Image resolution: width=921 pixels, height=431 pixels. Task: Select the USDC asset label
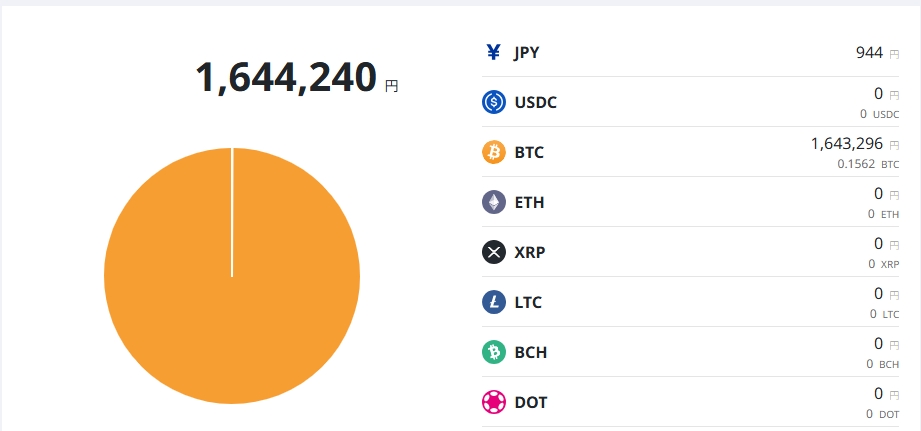click(535, 102)
